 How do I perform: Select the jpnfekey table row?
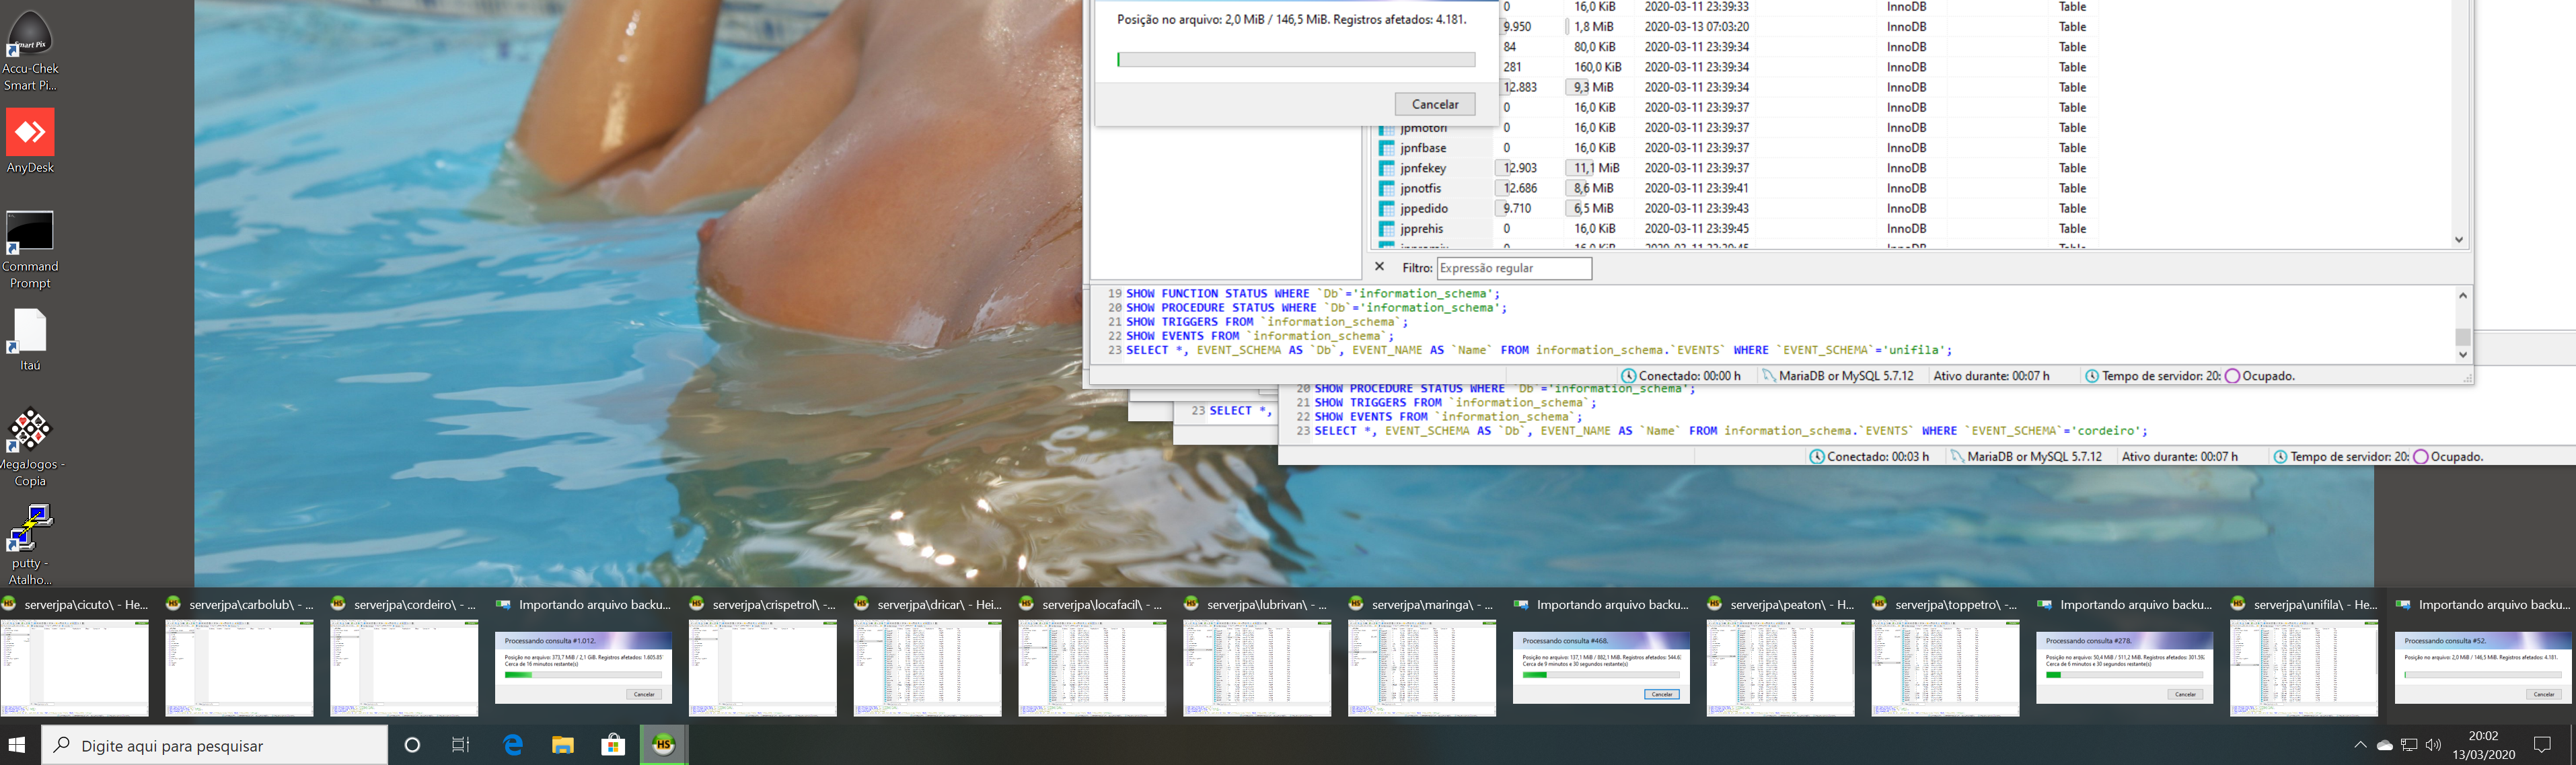click(x=1423, y=168)
